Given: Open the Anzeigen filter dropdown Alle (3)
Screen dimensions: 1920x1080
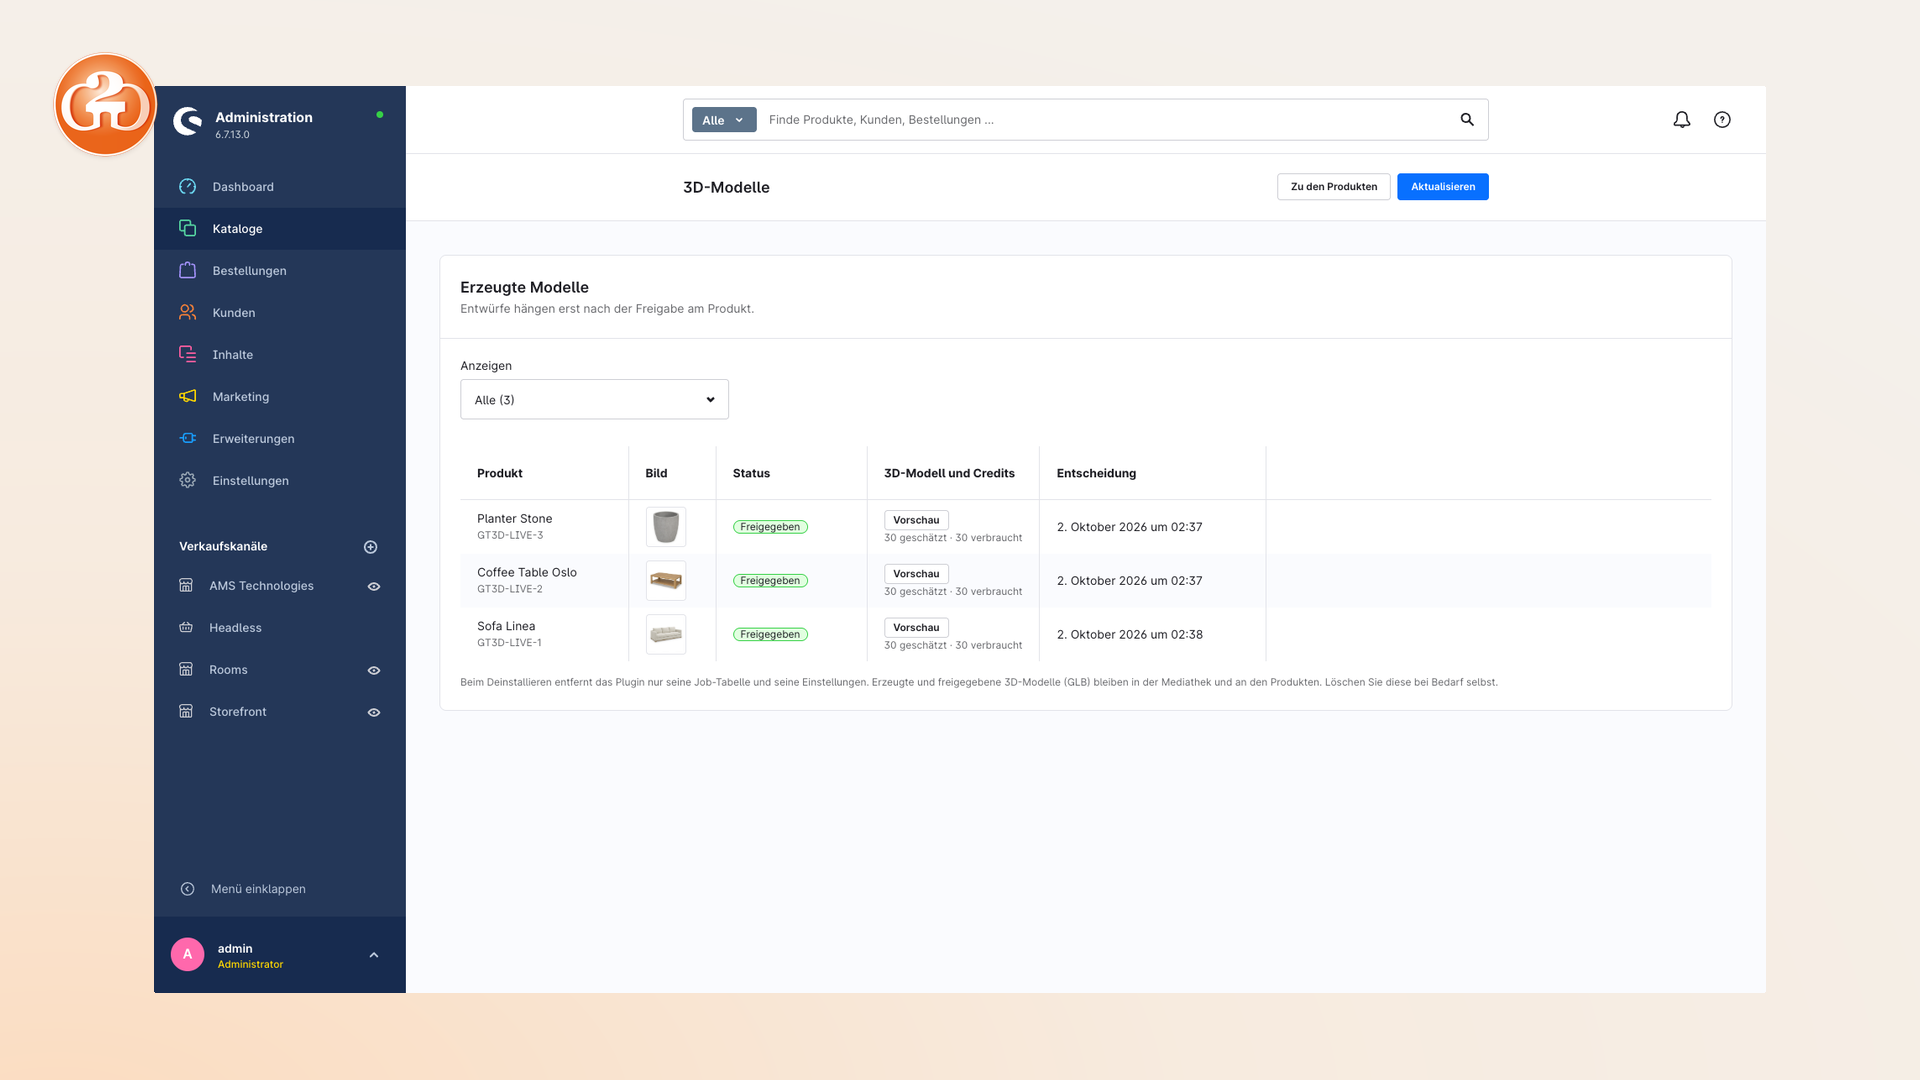Looking at the screenshot, I should (x=594, y=400).
